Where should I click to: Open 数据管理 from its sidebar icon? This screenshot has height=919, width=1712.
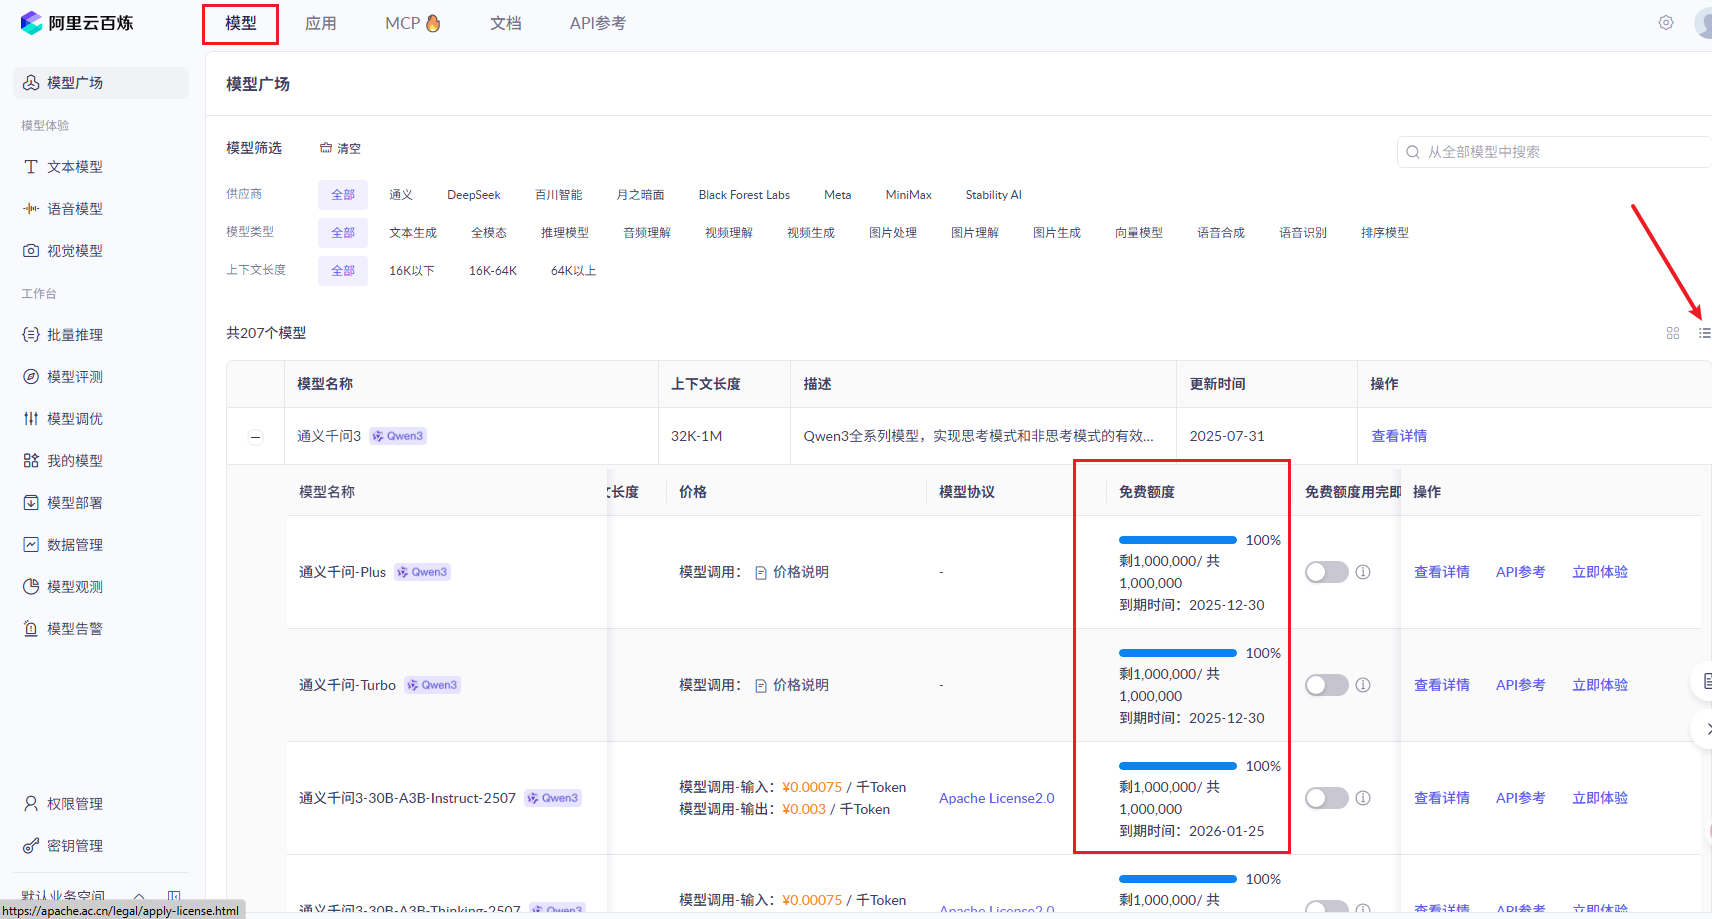(31, 545)
